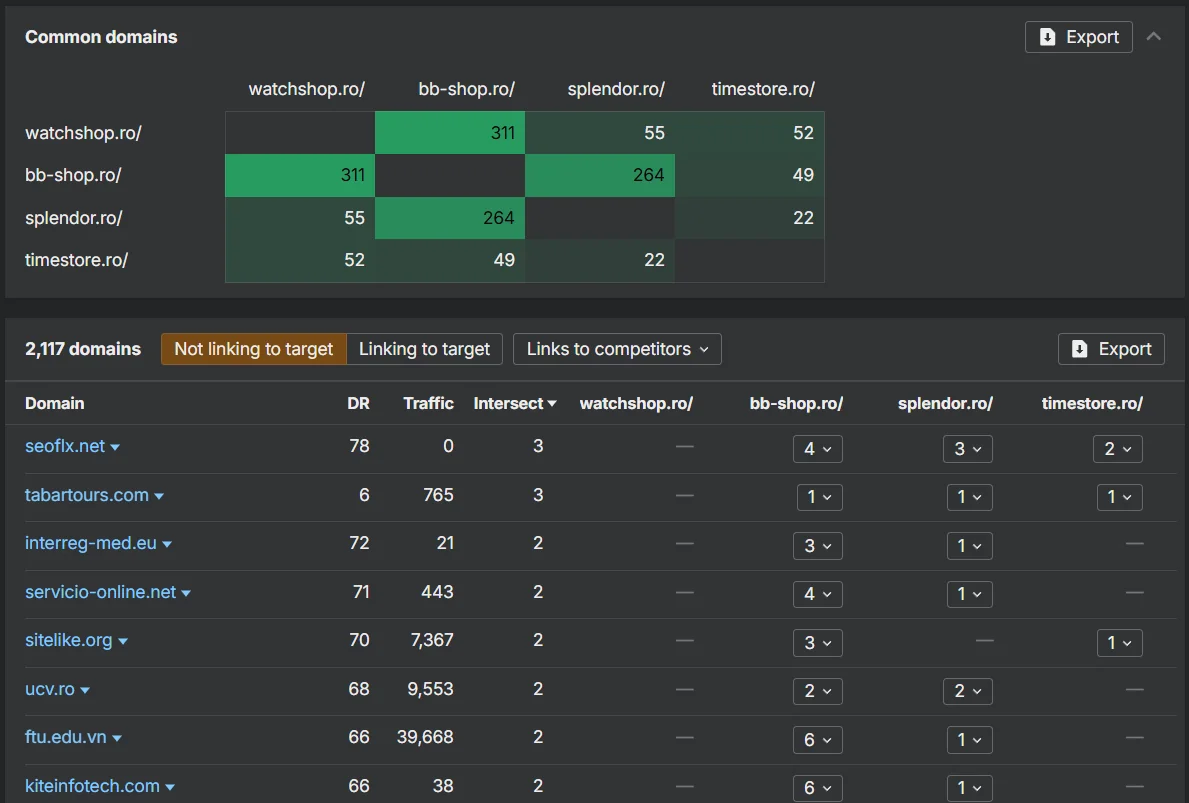Expand sitelike.org timestore.ro links count 1
Screen dimensions: 1189x803
1120,643
